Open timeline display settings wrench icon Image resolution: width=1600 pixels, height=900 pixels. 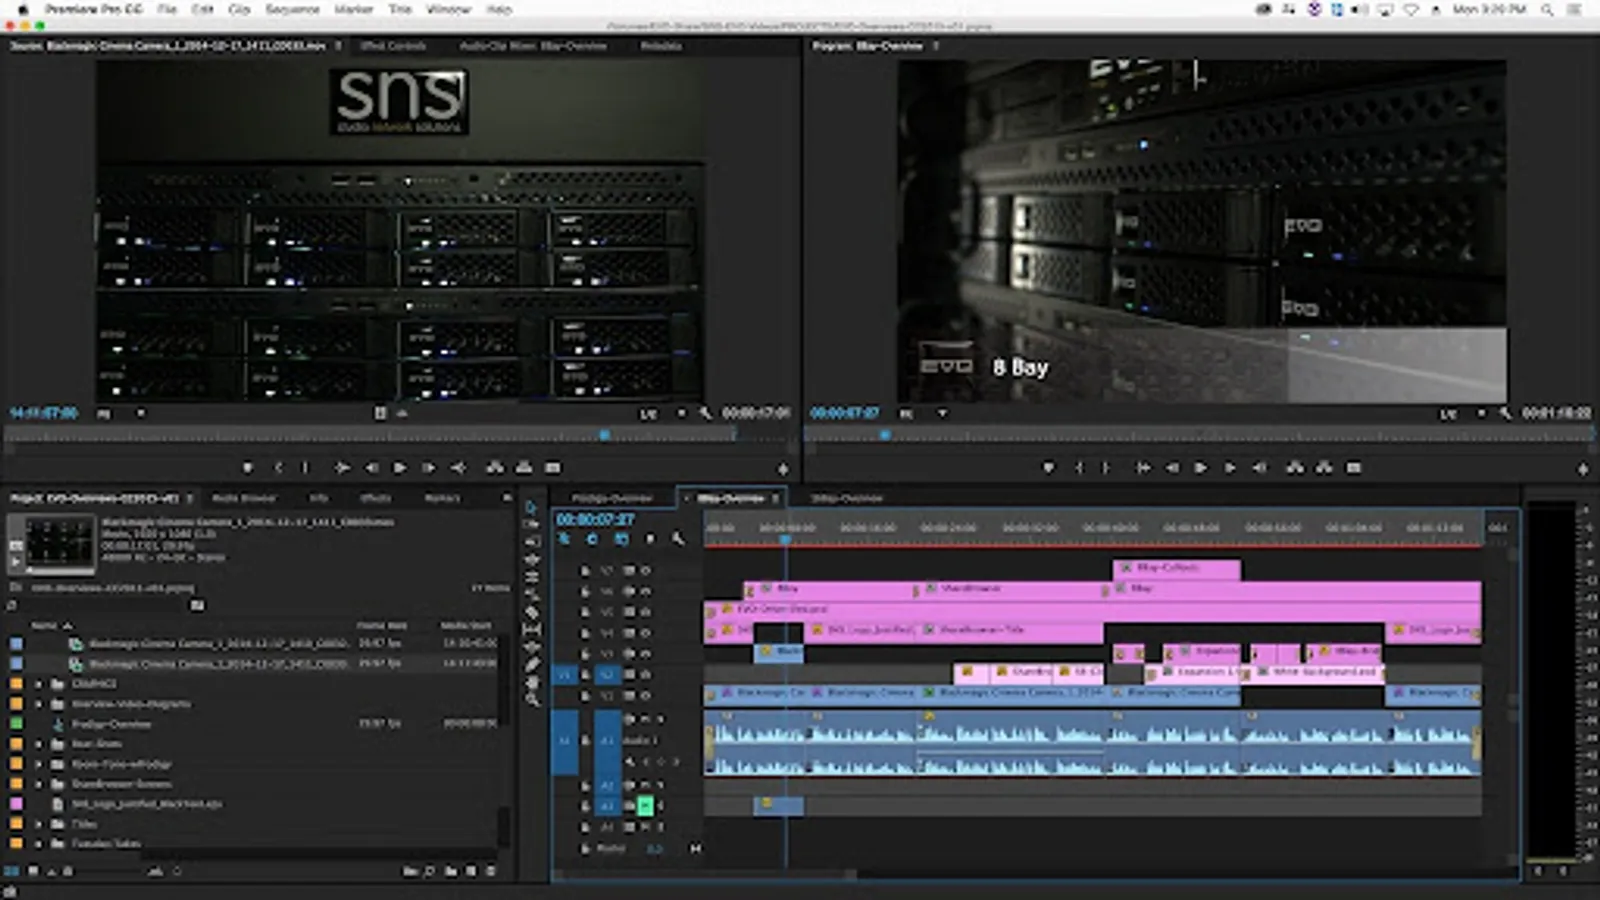pos(679,539)
